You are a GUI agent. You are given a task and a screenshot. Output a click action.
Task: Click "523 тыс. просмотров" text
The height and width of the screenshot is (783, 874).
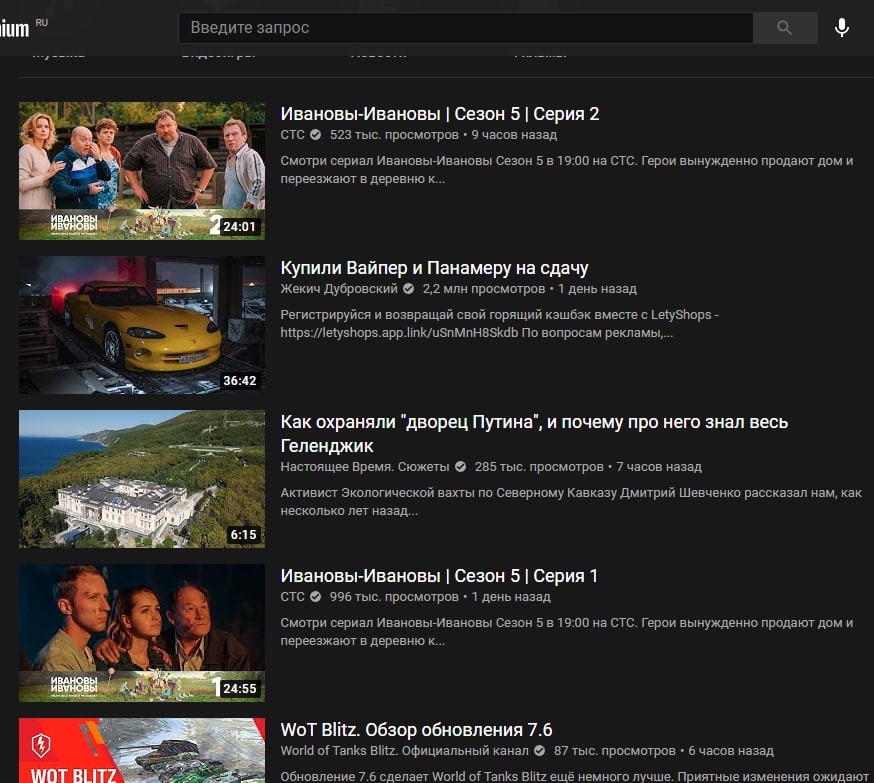click(x=394, y=135)
